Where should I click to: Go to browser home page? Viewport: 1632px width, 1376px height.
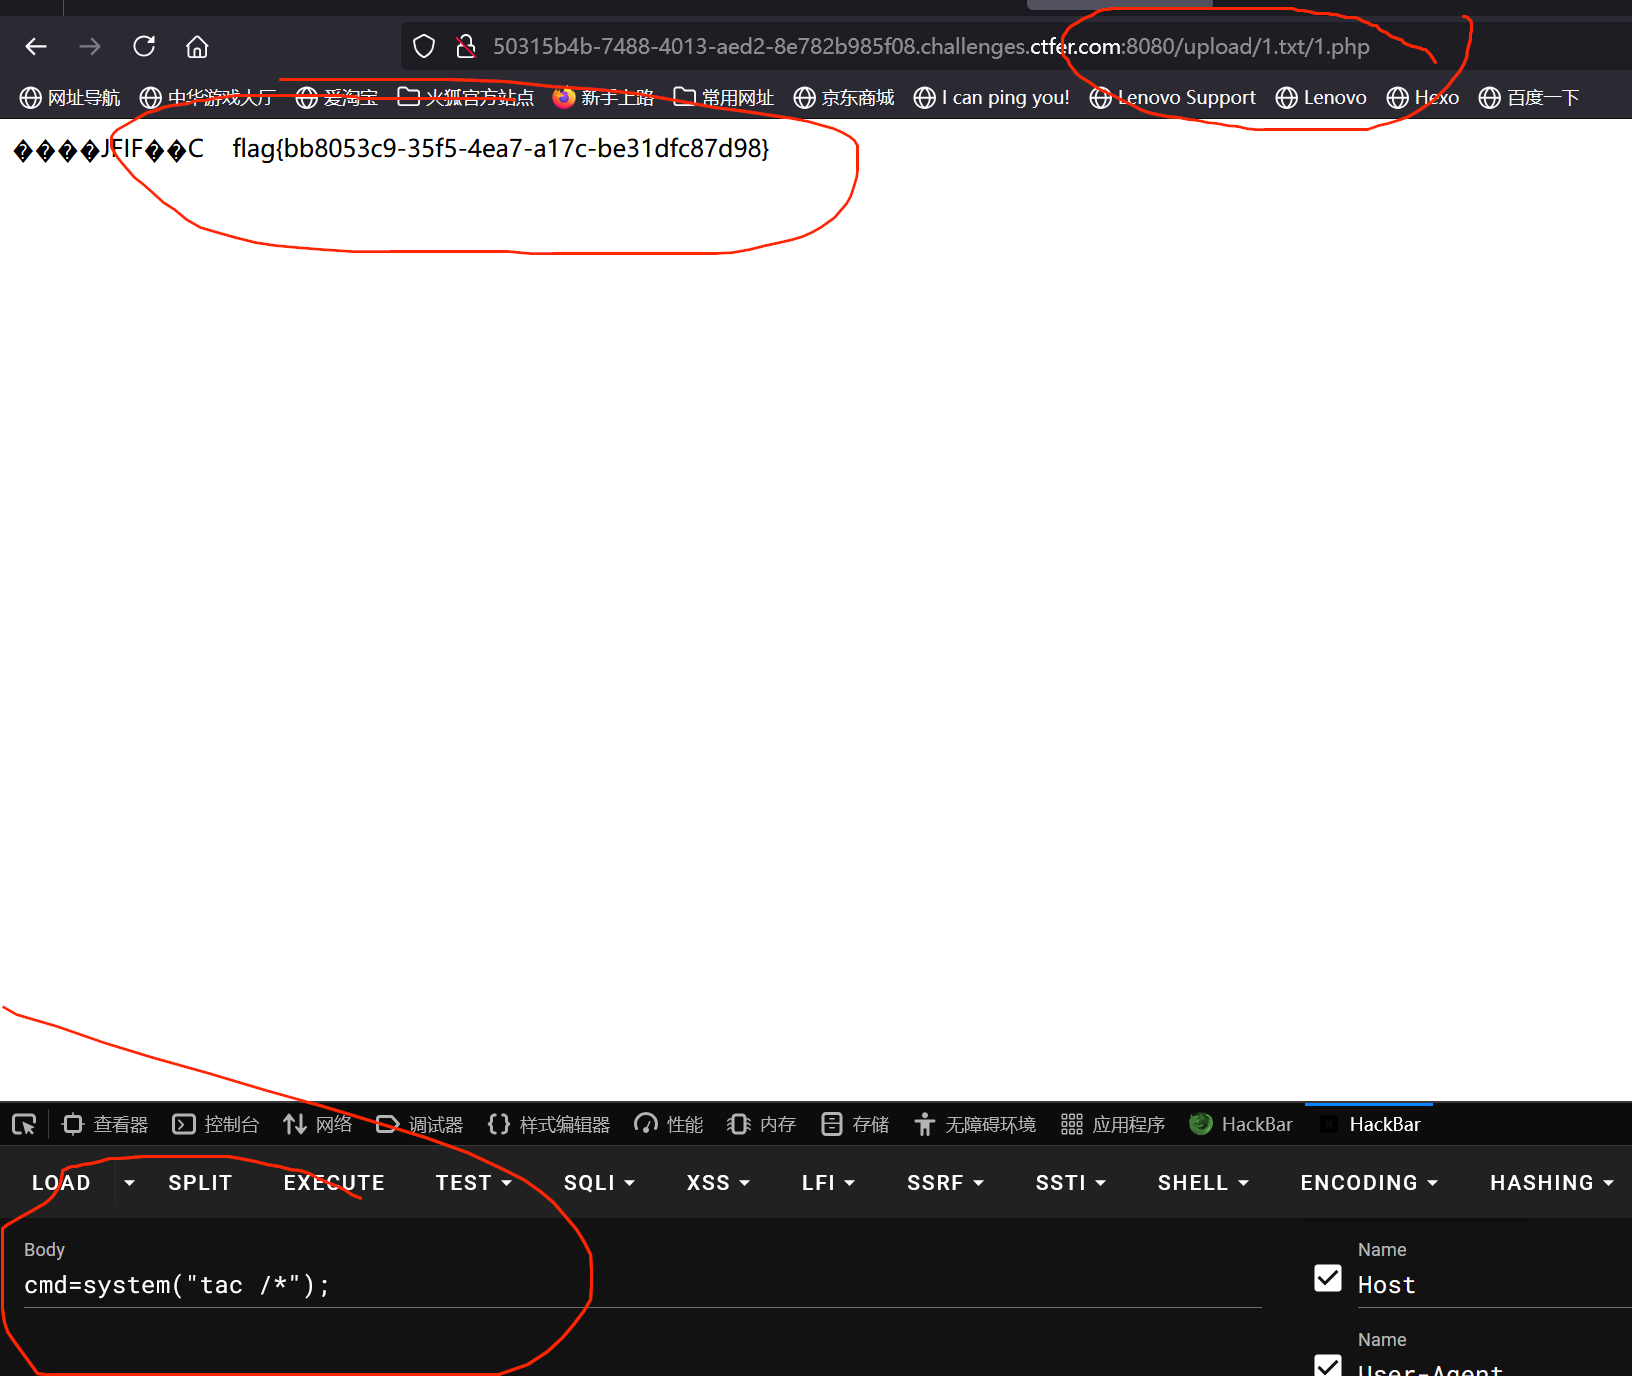(197, 47)
